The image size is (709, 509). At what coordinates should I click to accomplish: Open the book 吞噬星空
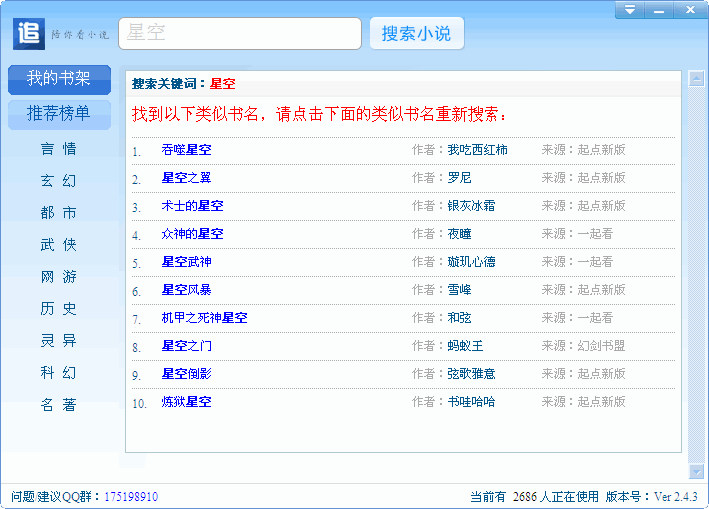coord(186,150)
